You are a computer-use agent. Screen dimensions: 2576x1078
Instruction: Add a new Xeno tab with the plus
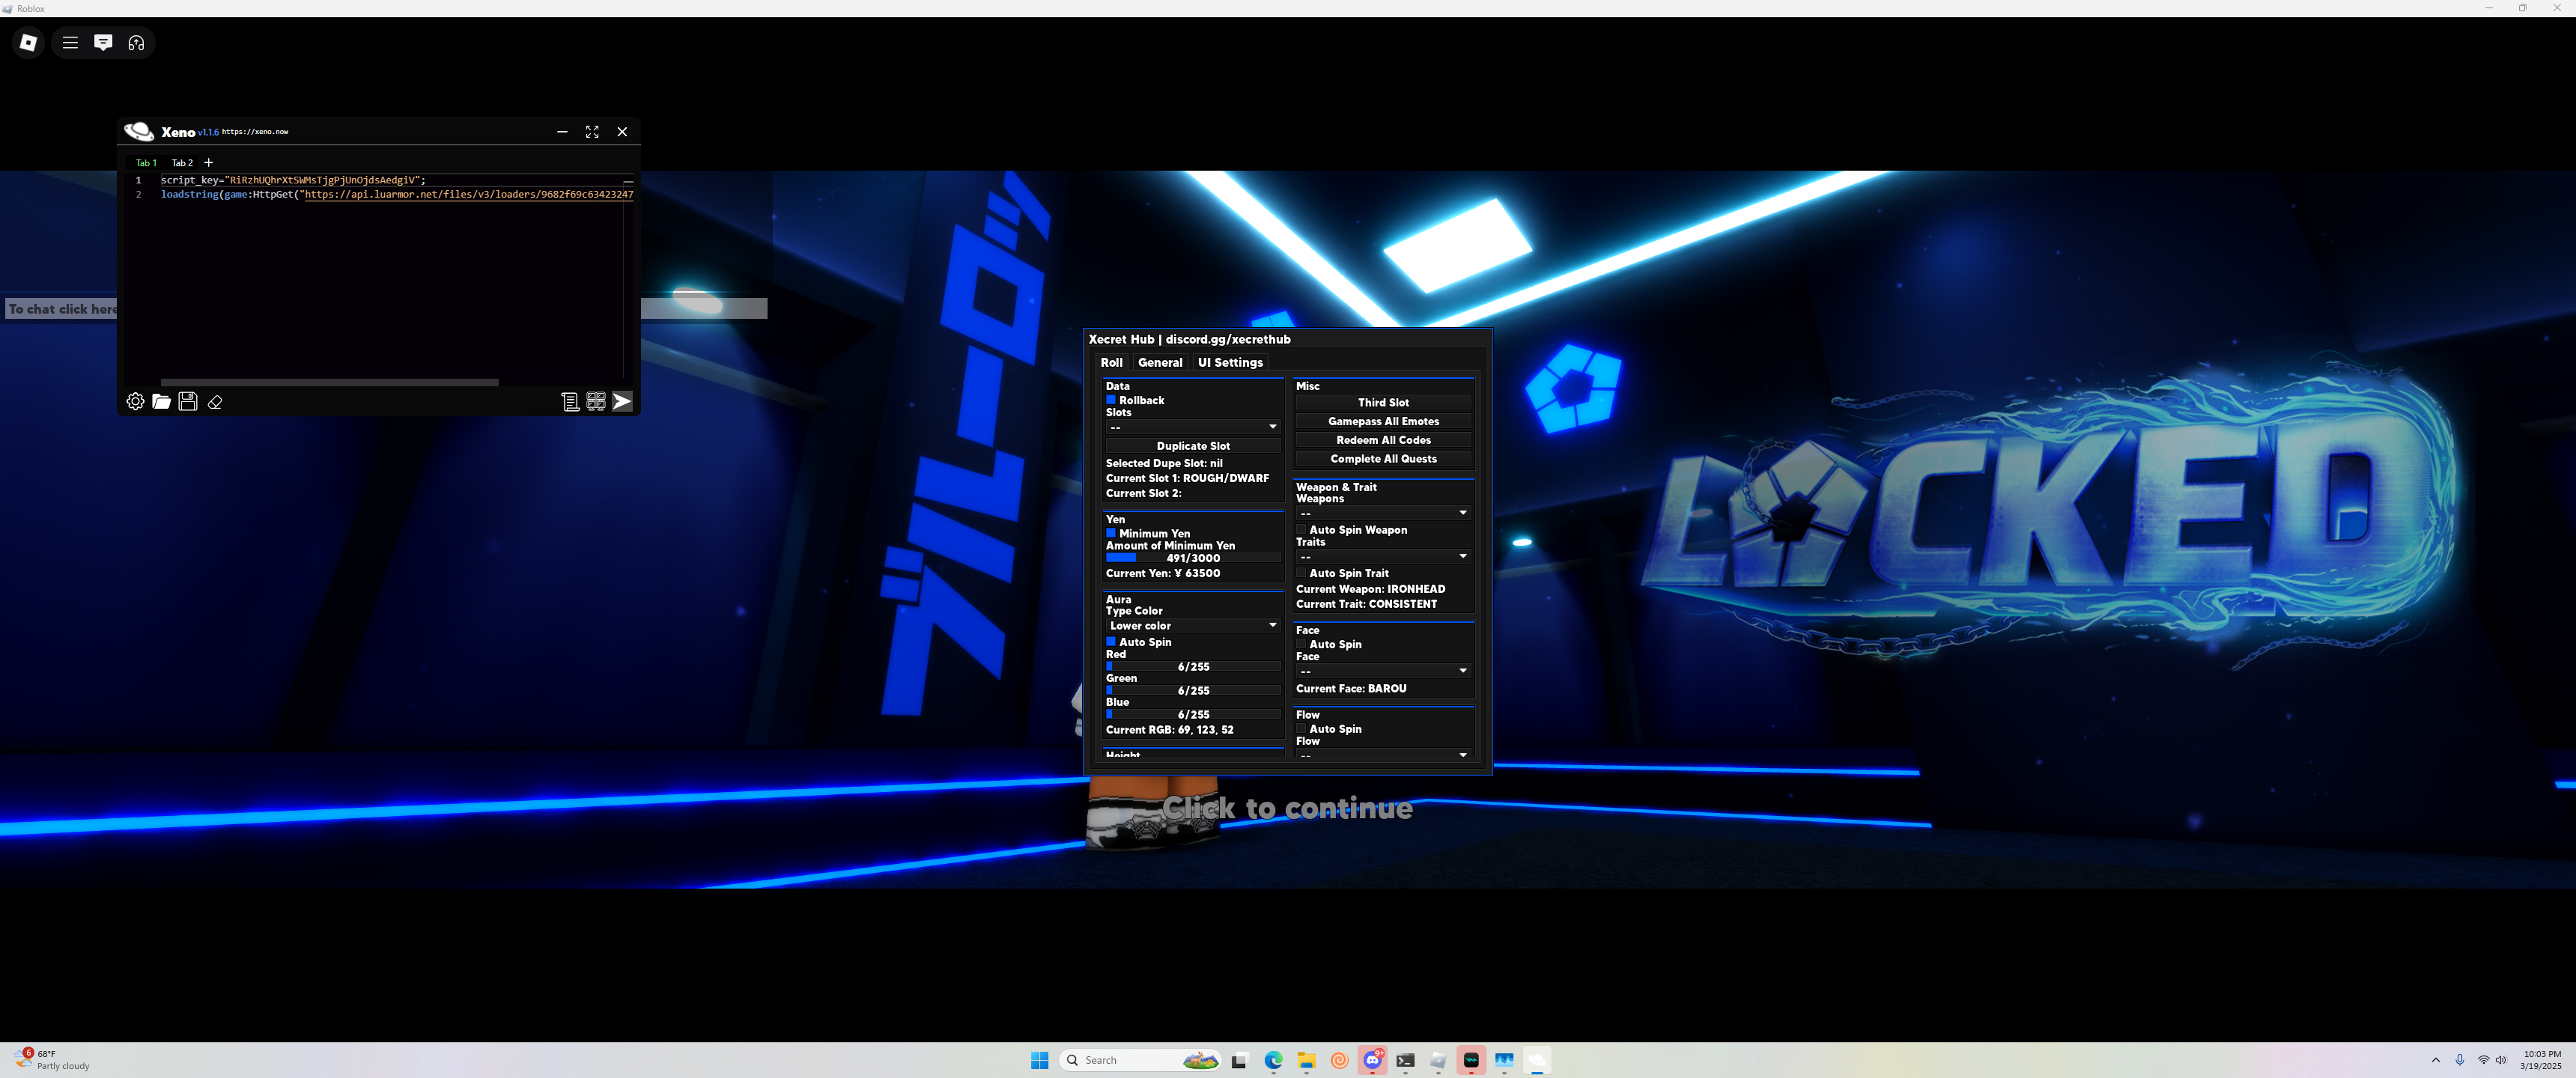tap(208, 162)
